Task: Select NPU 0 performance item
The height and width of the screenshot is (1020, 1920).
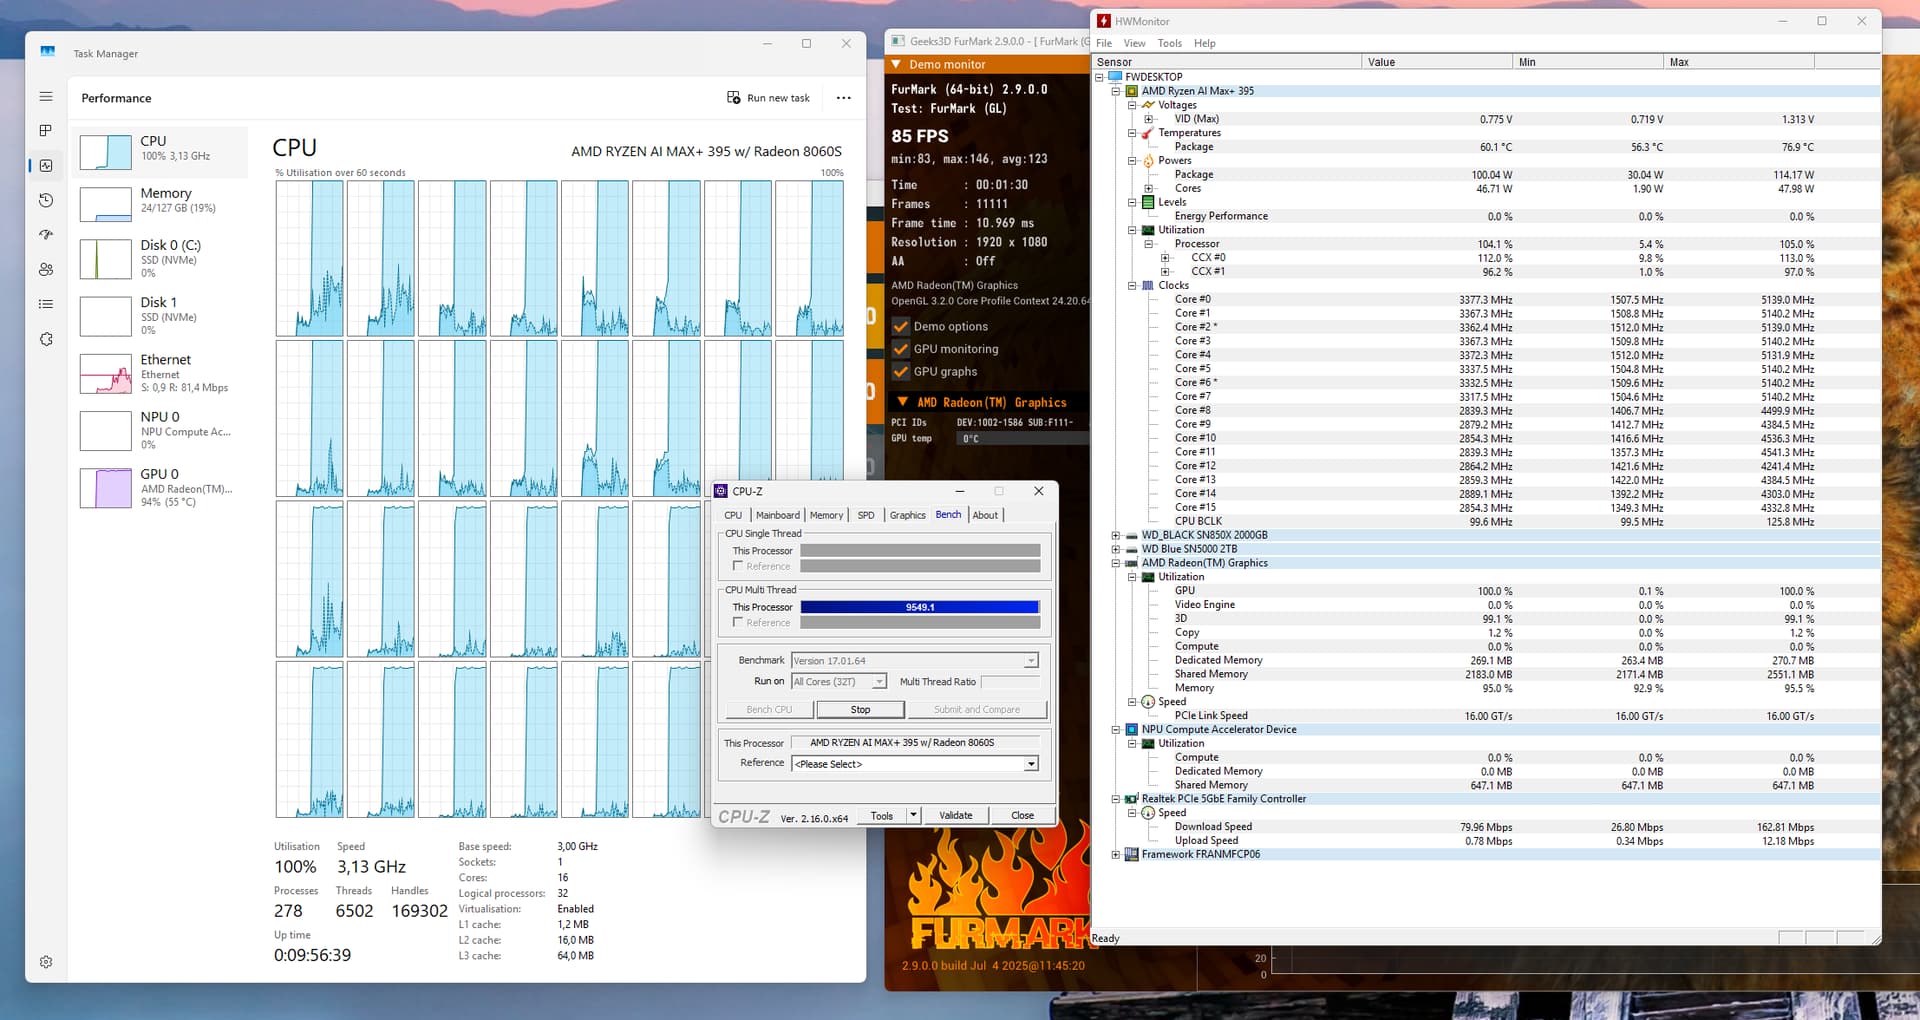Action: (160, 430)
